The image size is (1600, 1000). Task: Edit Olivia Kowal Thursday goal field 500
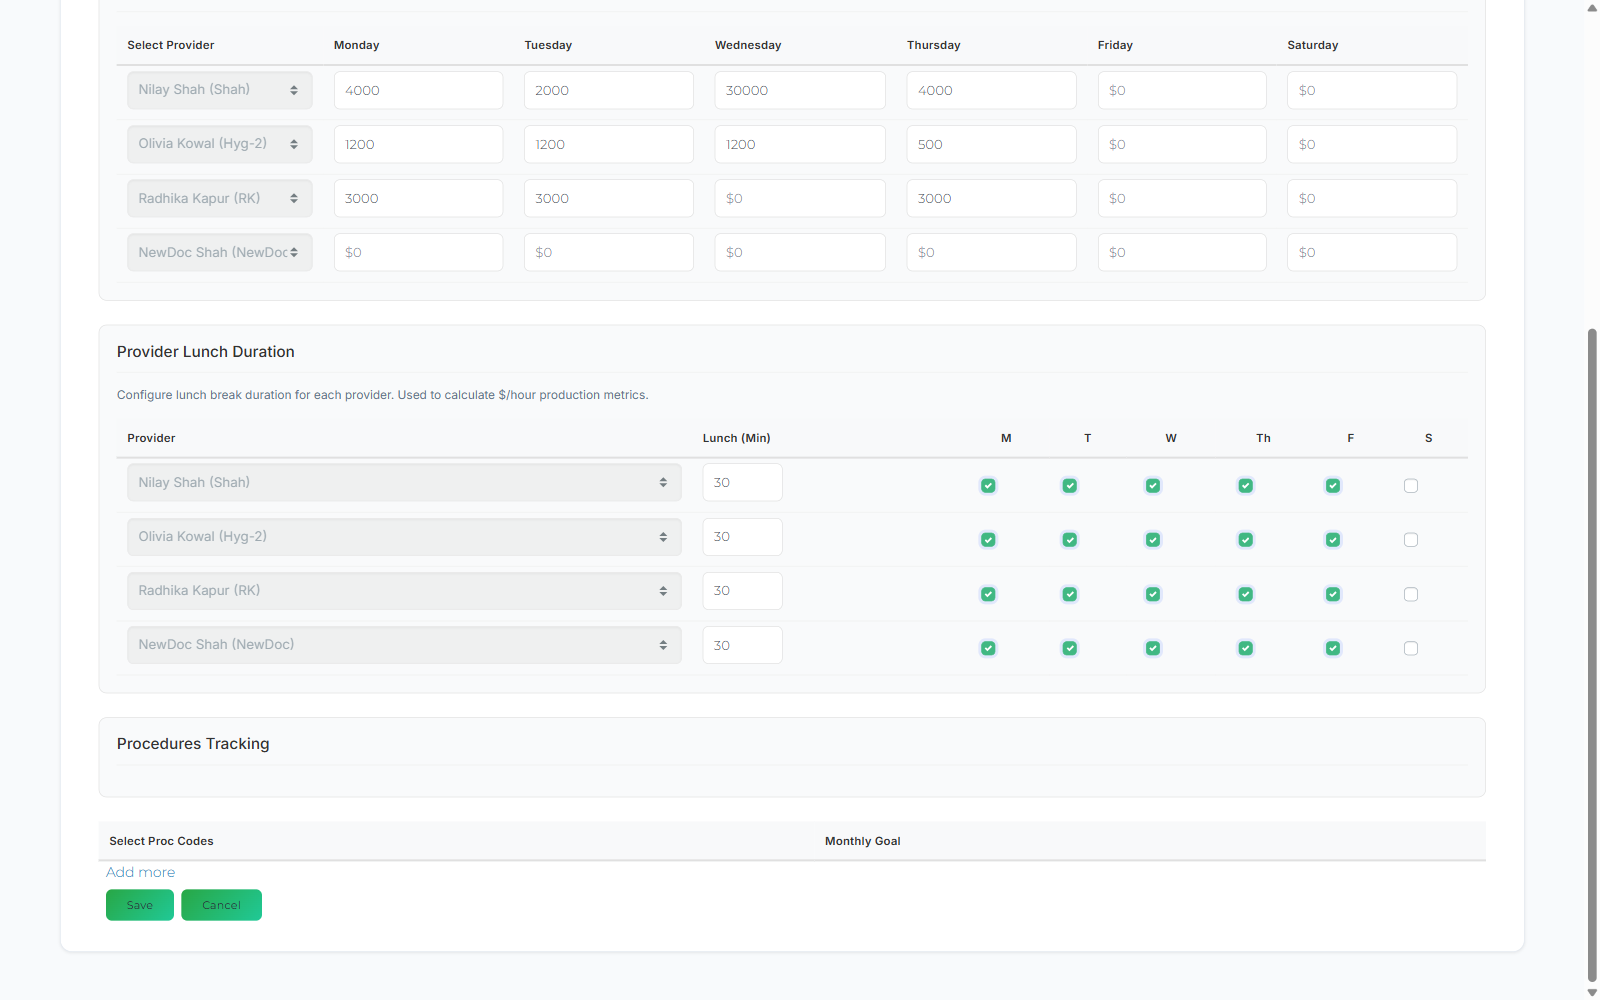[x=992, y=144]
